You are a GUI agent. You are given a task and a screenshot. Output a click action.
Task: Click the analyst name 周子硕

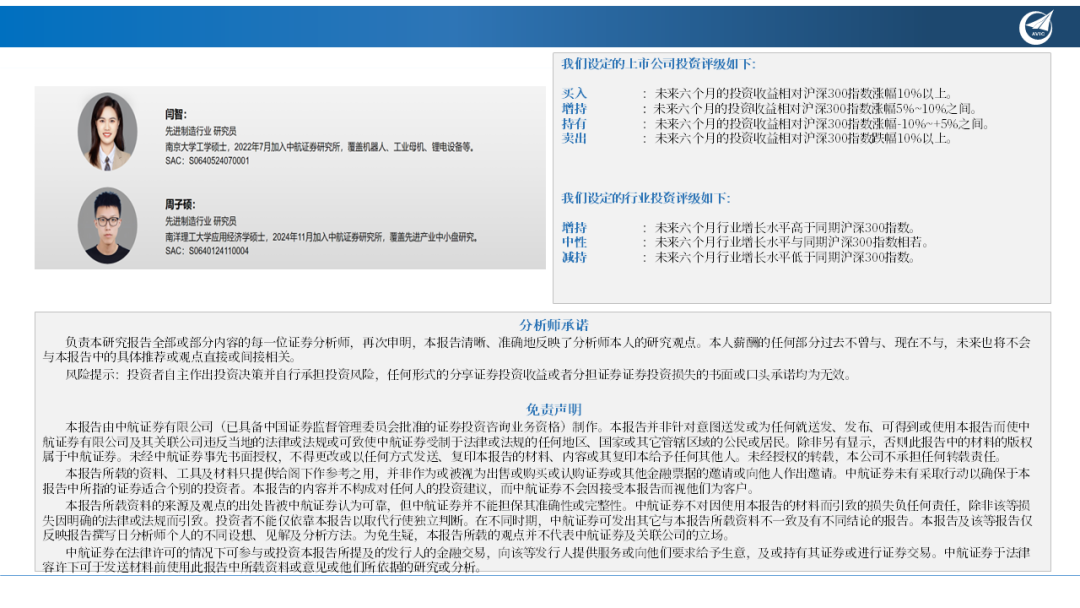(x=180, y=205)
